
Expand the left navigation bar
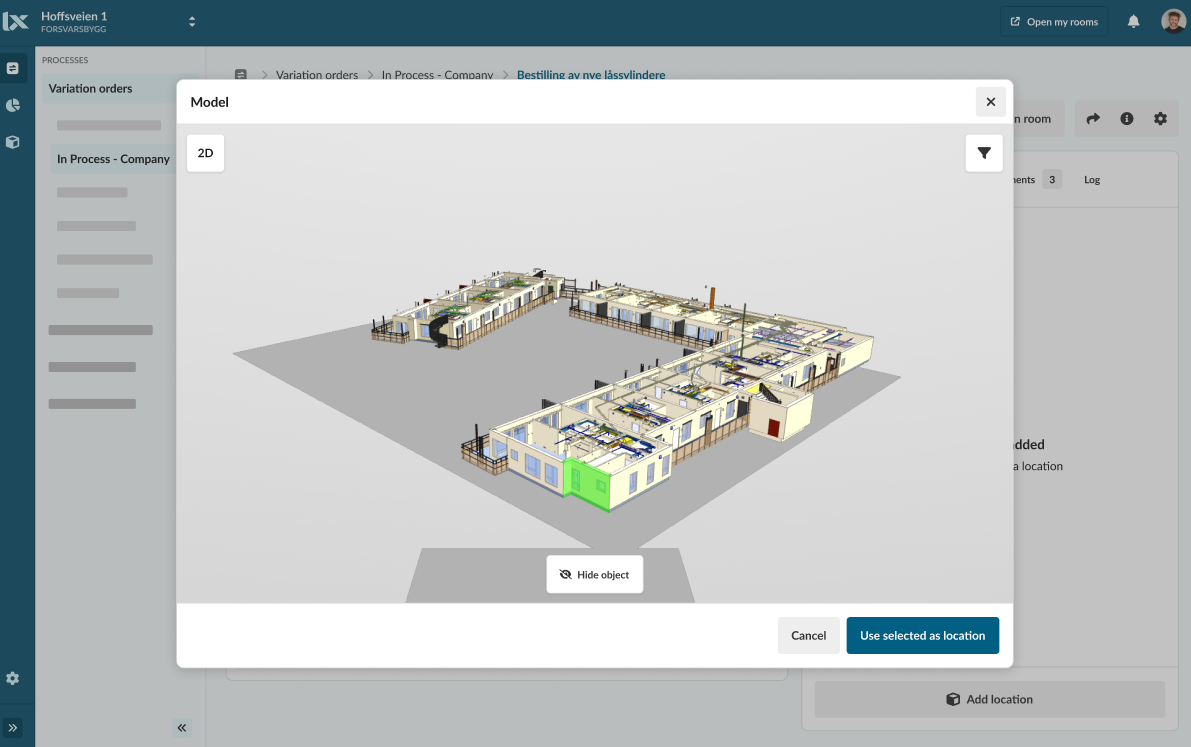coord(13,728)
